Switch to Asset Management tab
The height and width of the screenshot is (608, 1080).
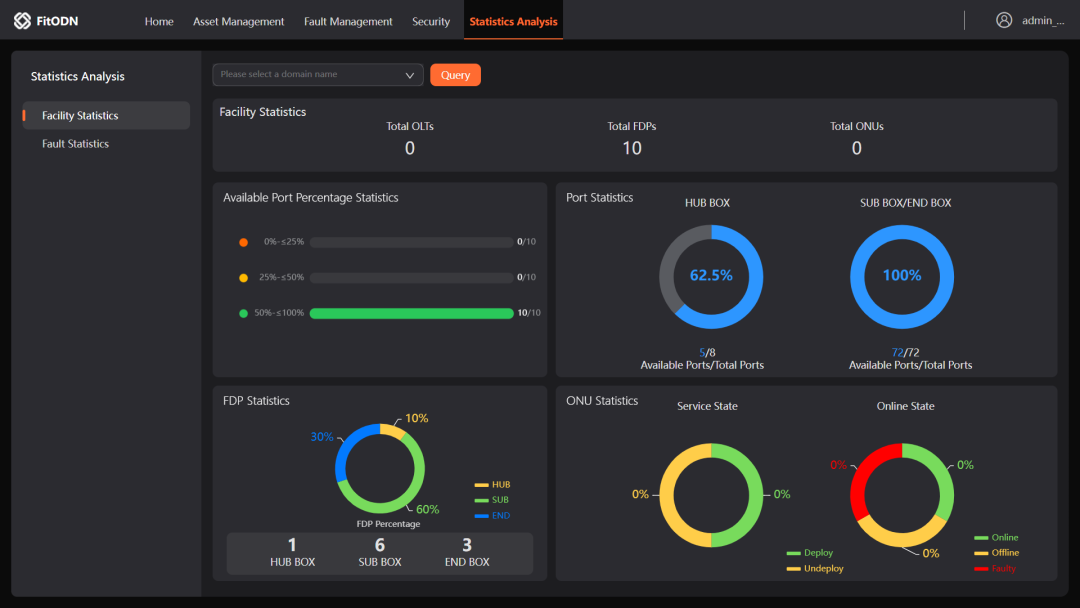238,21
